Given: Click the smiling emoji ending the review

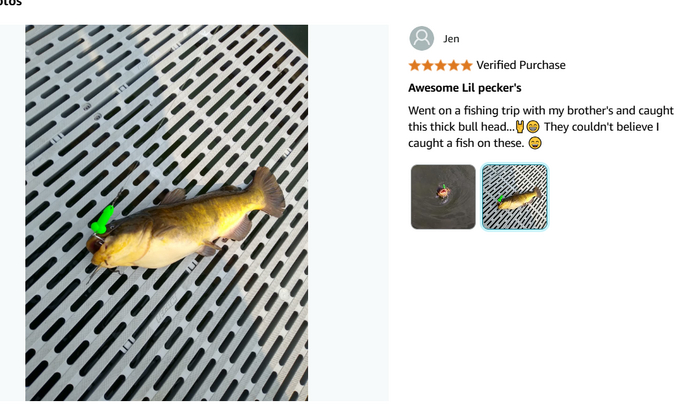Looking at the screenshot, I should (x=535, y=143).
